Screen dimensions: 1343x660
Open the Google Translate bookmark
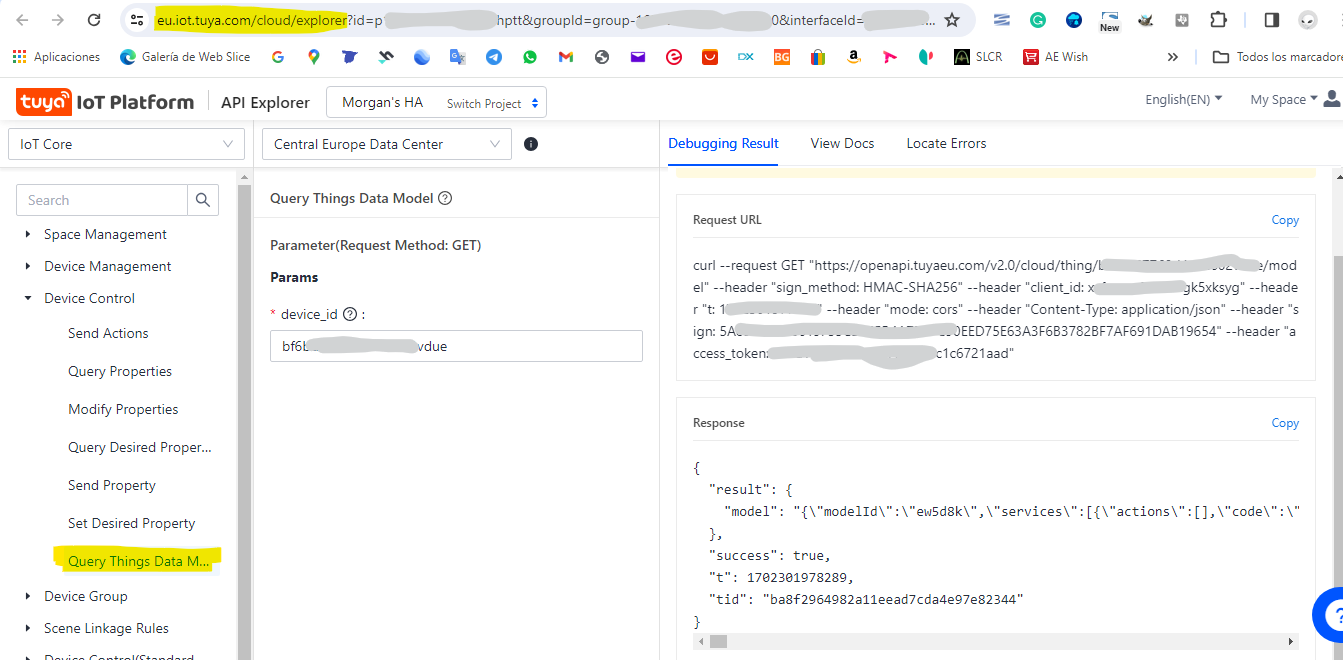[x=457, y=57]
